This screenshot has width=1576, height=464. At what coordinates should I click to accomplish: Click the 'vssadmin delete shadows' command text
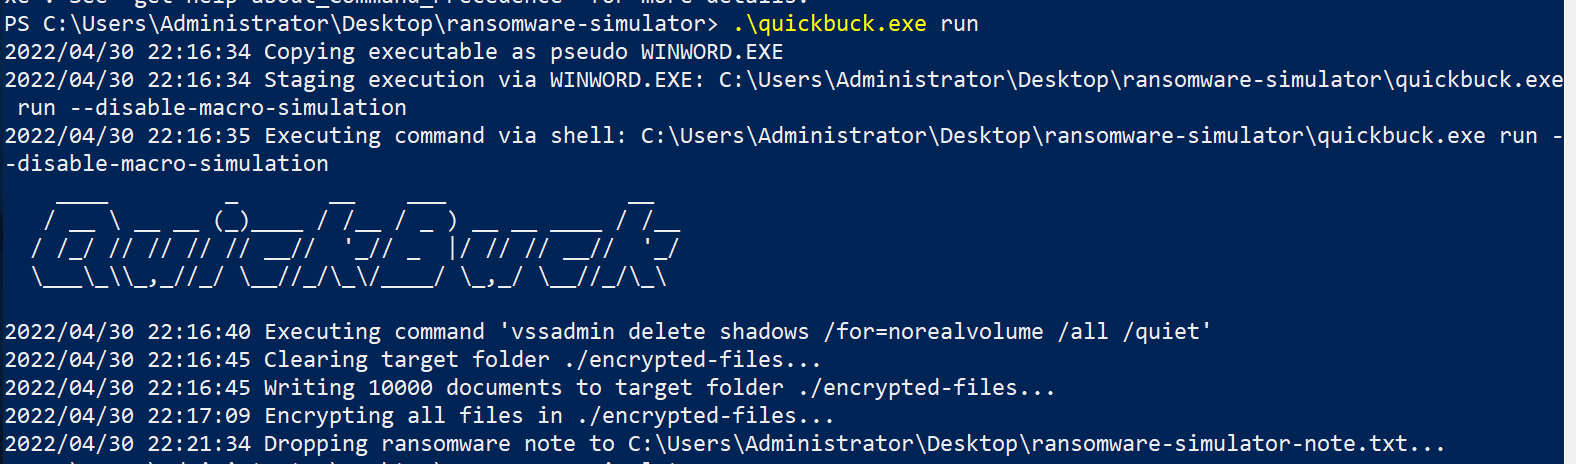click(660, 331)
